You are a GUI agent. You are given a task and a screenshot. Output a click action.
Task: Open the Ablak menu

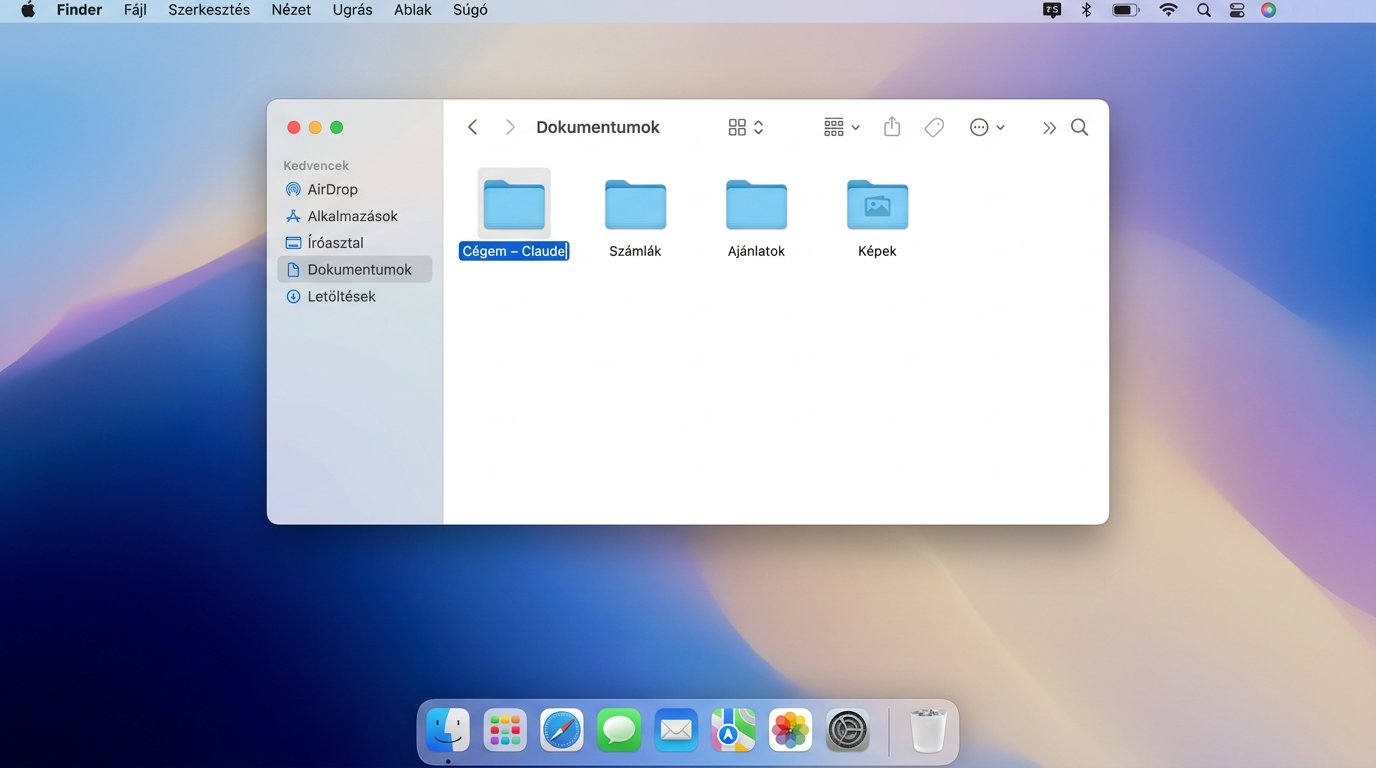(x=413, y=10)
